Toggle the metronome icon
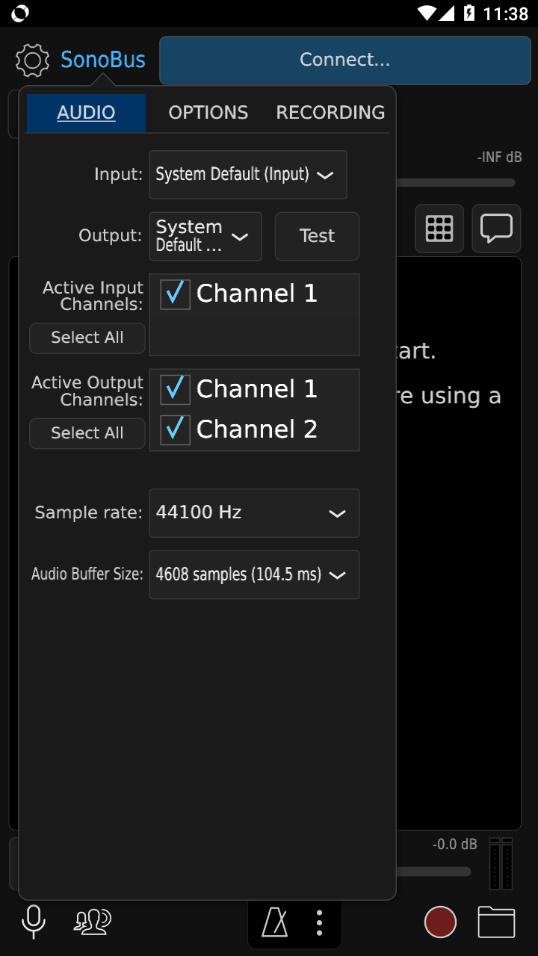The height and width of the screenshot is (956, 538). click(x=274, y=922)
